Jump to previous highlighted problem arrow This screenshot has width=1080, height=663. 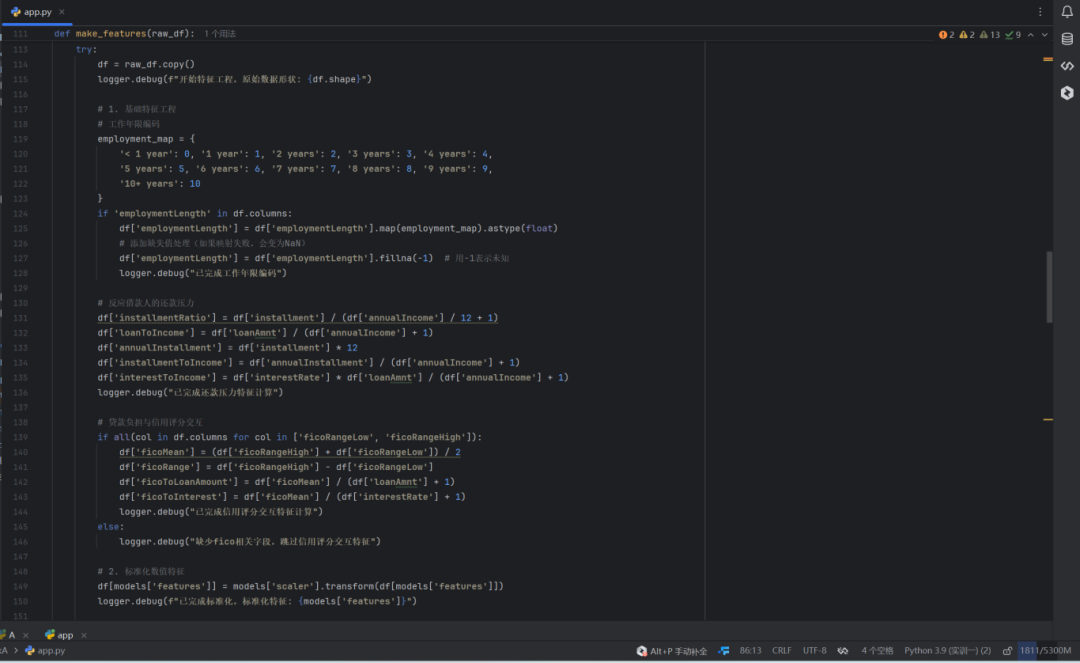[x=1031, y=35]
